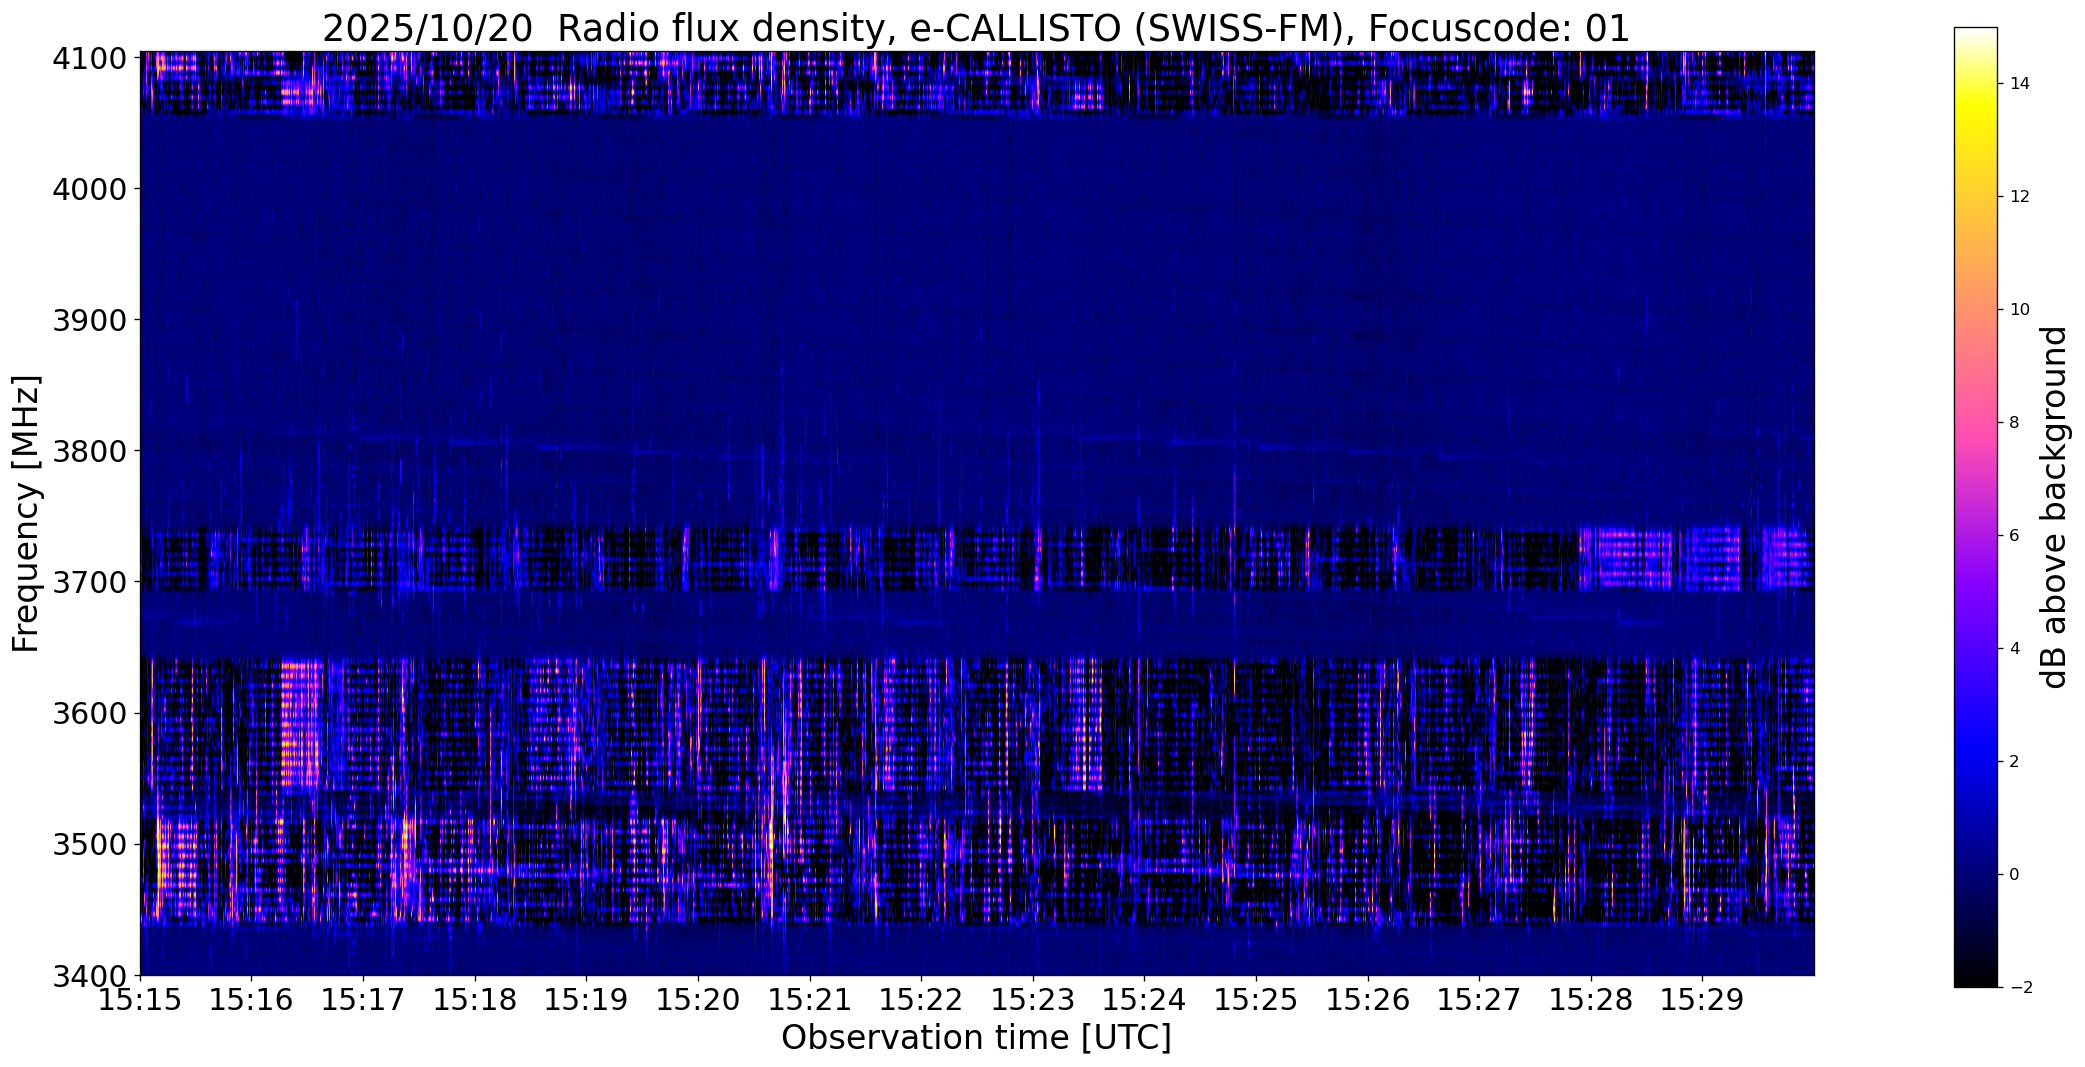This screenshot has height=1067, width=2085.
Task: Click the plot title mentioning e-CALLISTO (SWISS-FM)
Action: (976, 28)
